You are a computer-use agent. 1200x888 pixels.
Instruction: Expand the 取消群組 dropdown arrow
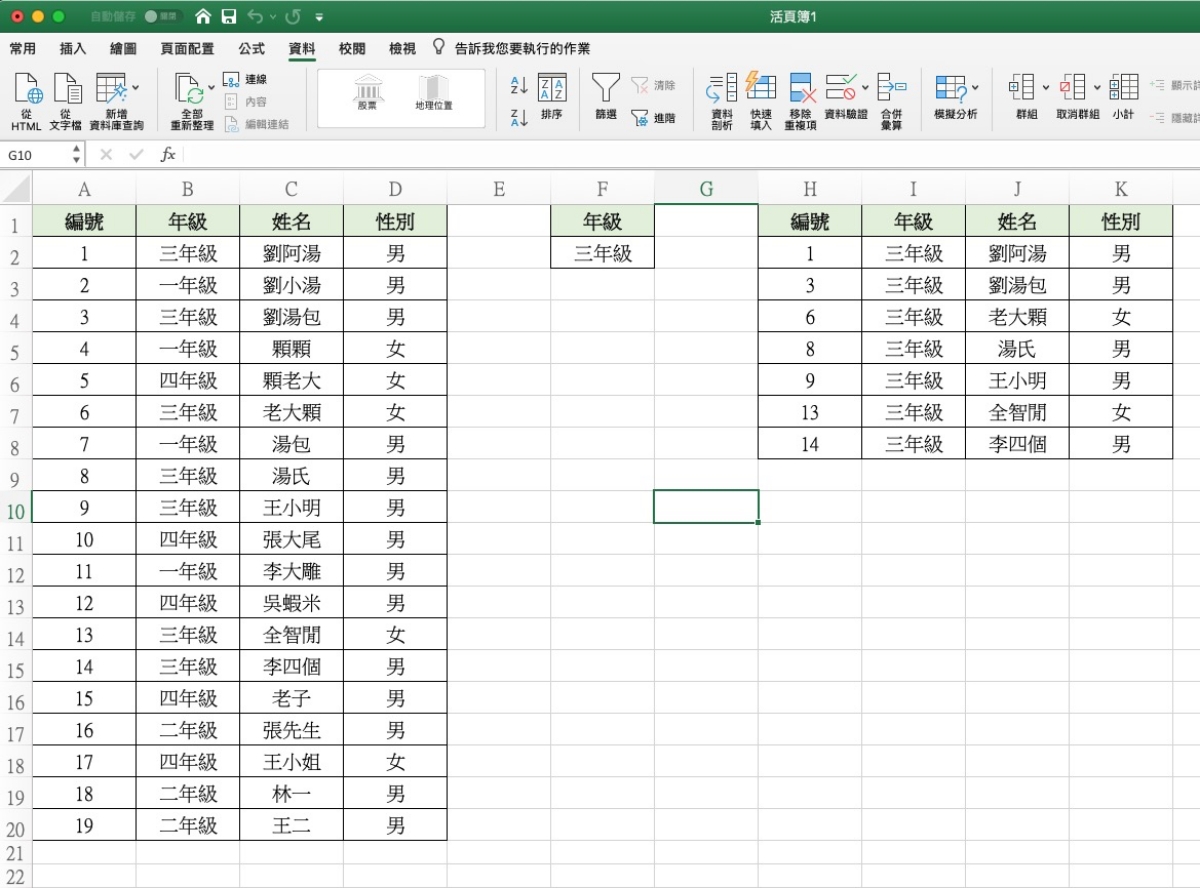(x=1097, y=87)
